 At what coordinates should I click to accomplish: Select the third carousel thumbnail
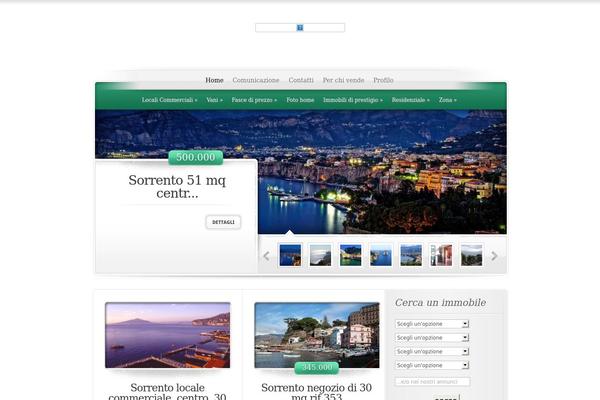[x=351, y=255]
